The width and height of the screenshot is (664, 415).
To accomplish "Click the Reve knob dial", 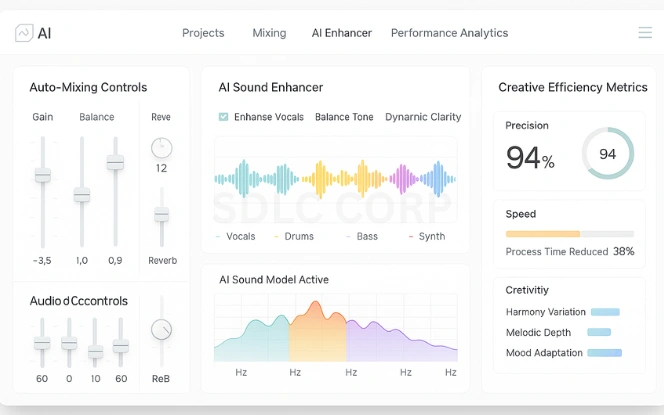I will click(x=161, y=148).
